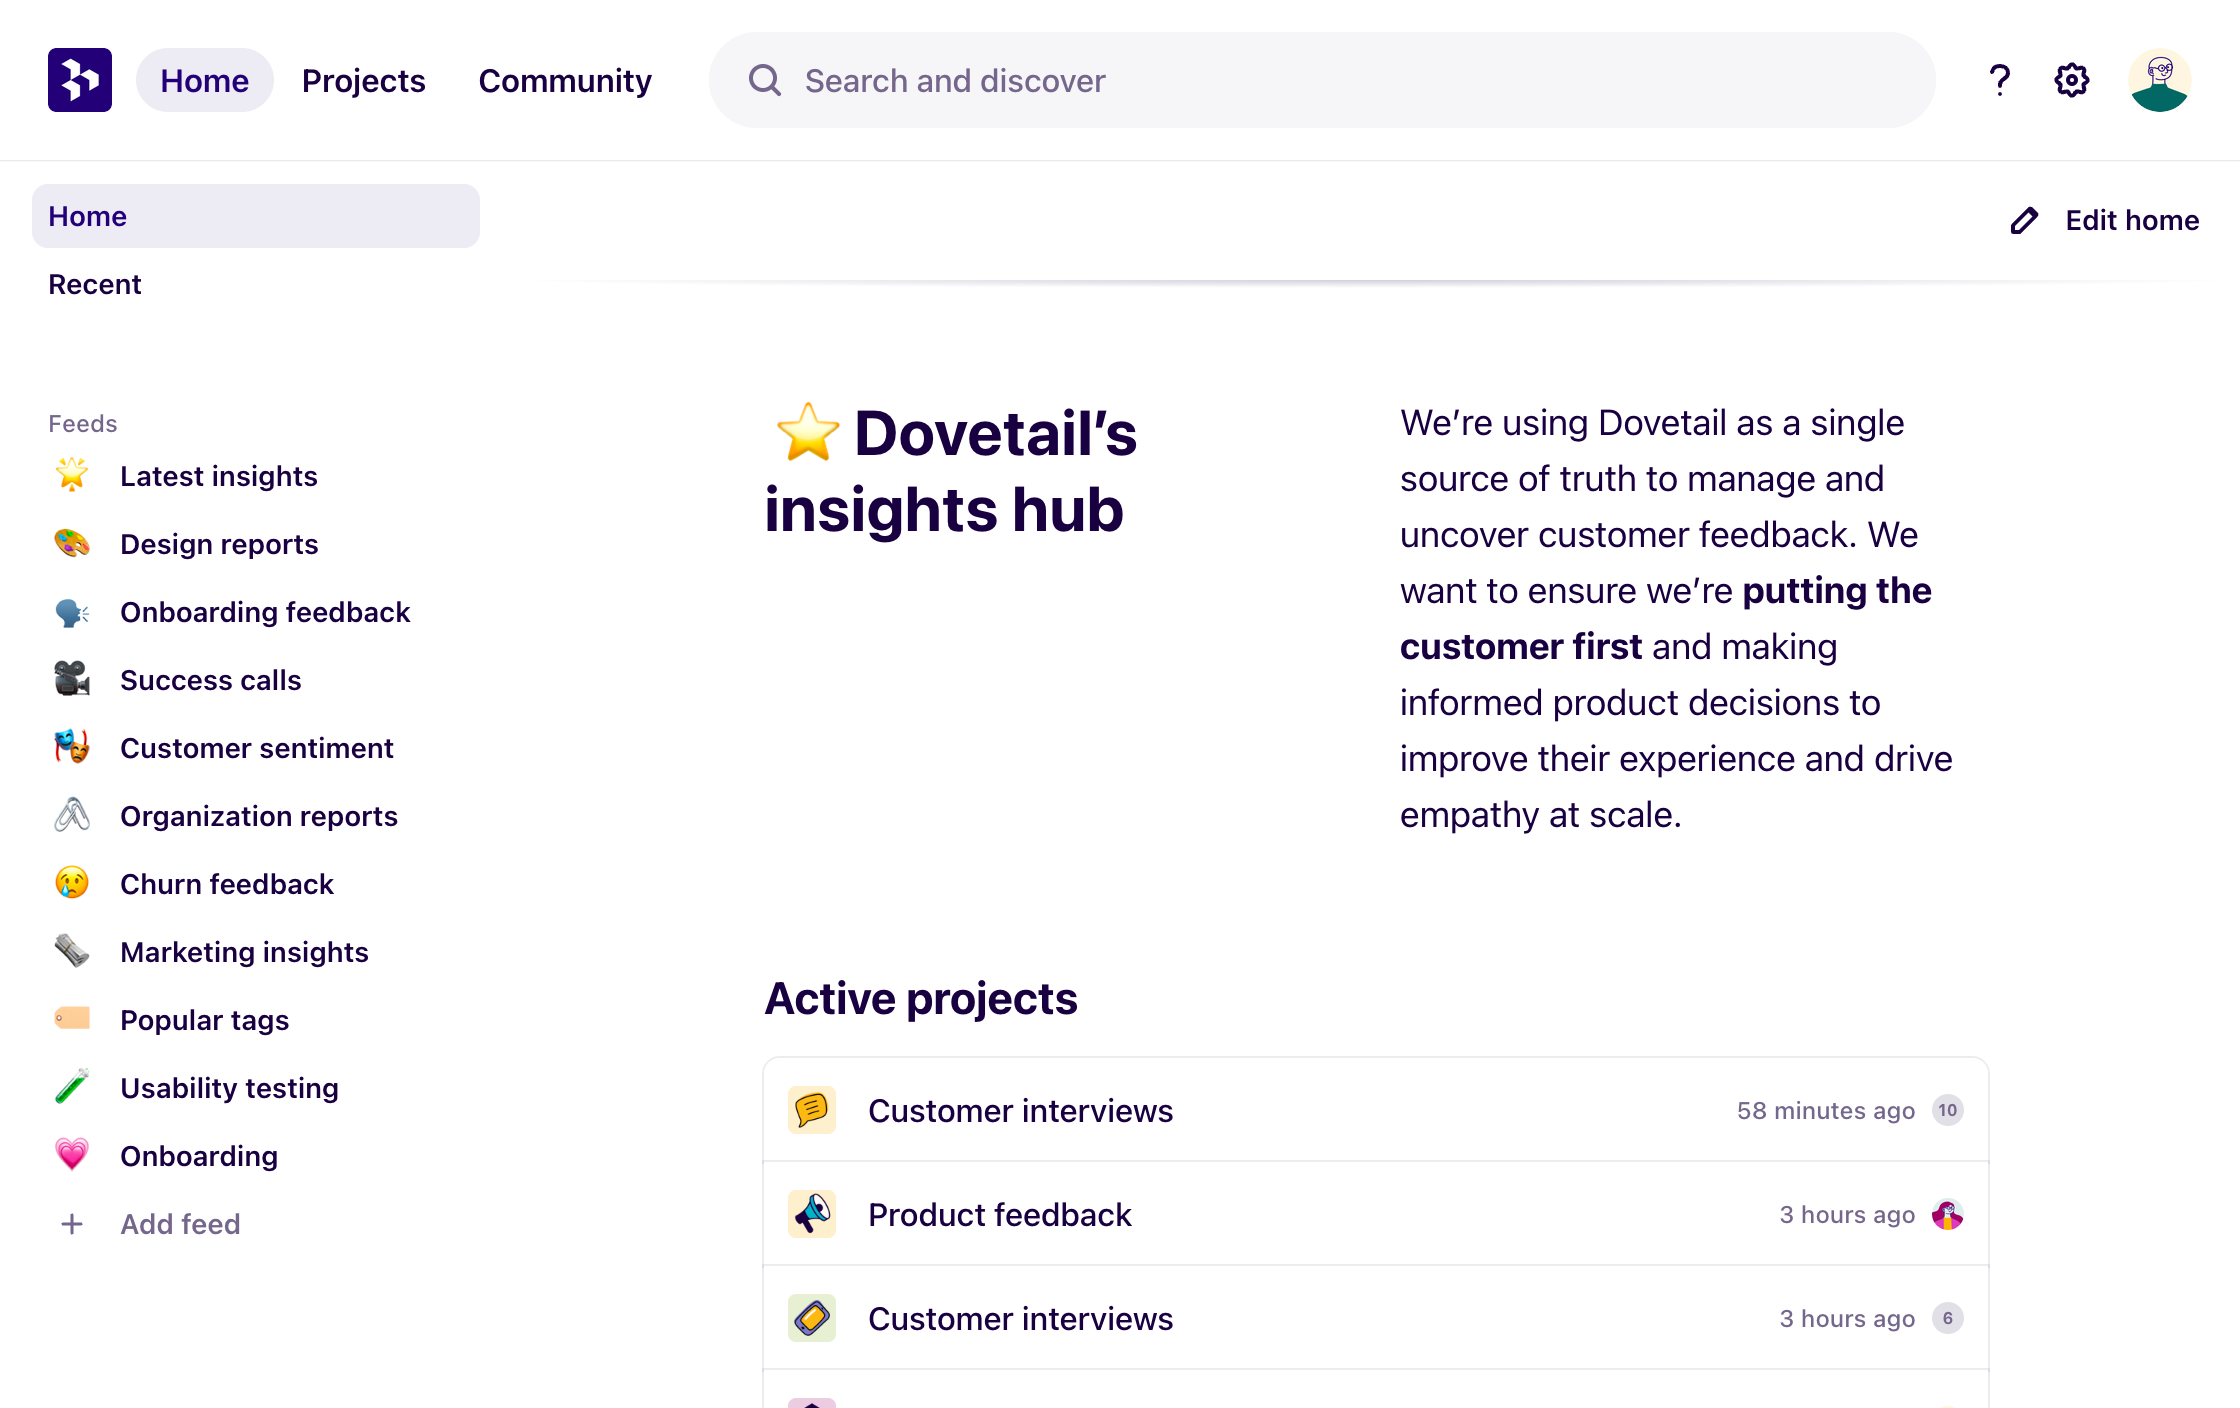This screenshot has height=1408, width=2240.
Task: Switch to the Projects tab
Action: [363, 80]
